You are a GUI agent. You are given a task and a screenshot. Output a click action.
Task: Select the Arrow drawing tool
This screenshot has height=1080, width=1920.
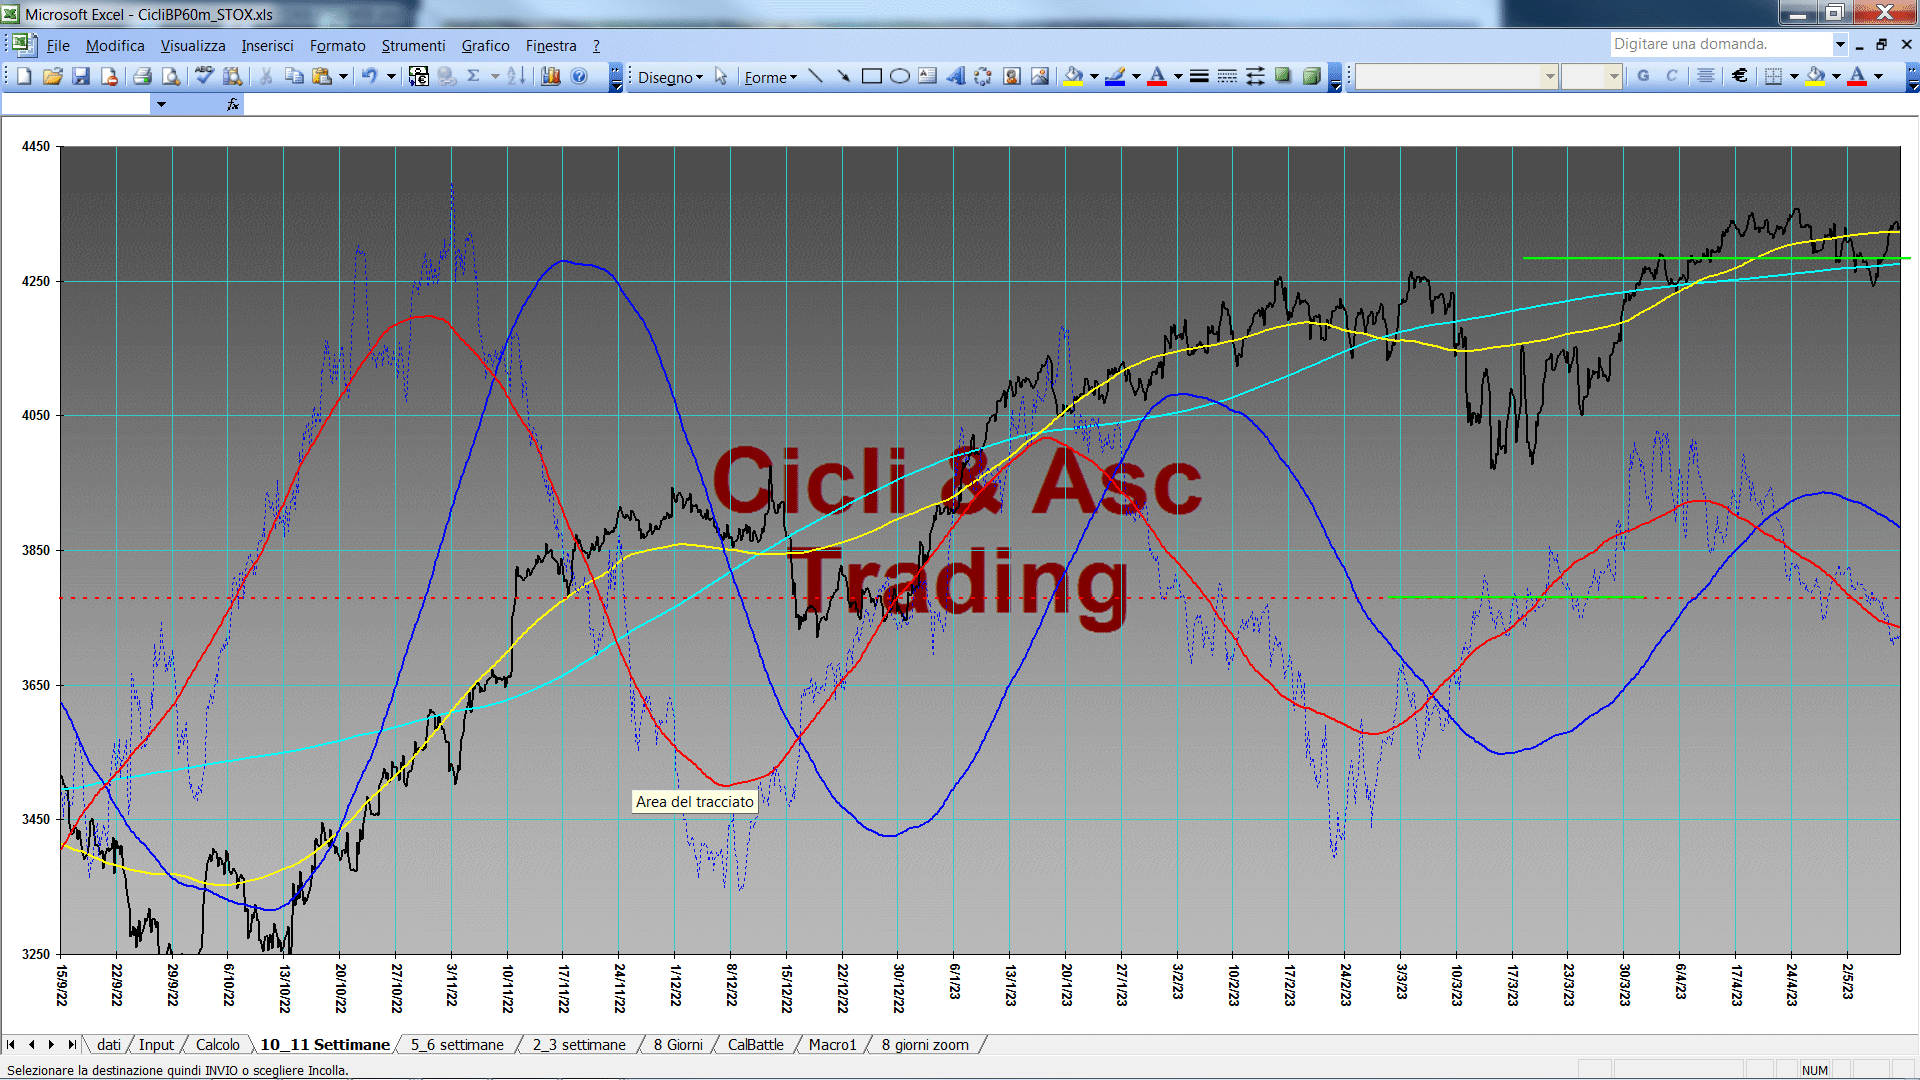(x=843, y=76)
